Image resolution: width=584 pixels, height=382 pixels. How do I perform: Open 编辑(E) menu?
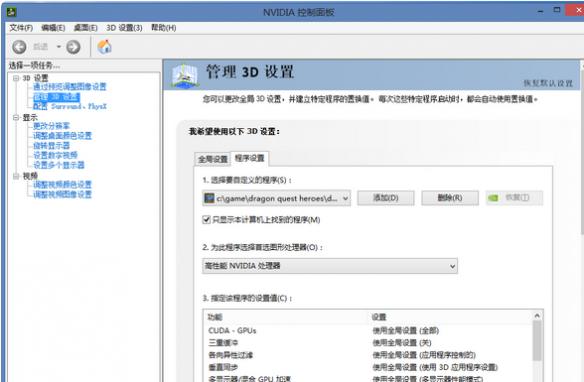(53, 28)
